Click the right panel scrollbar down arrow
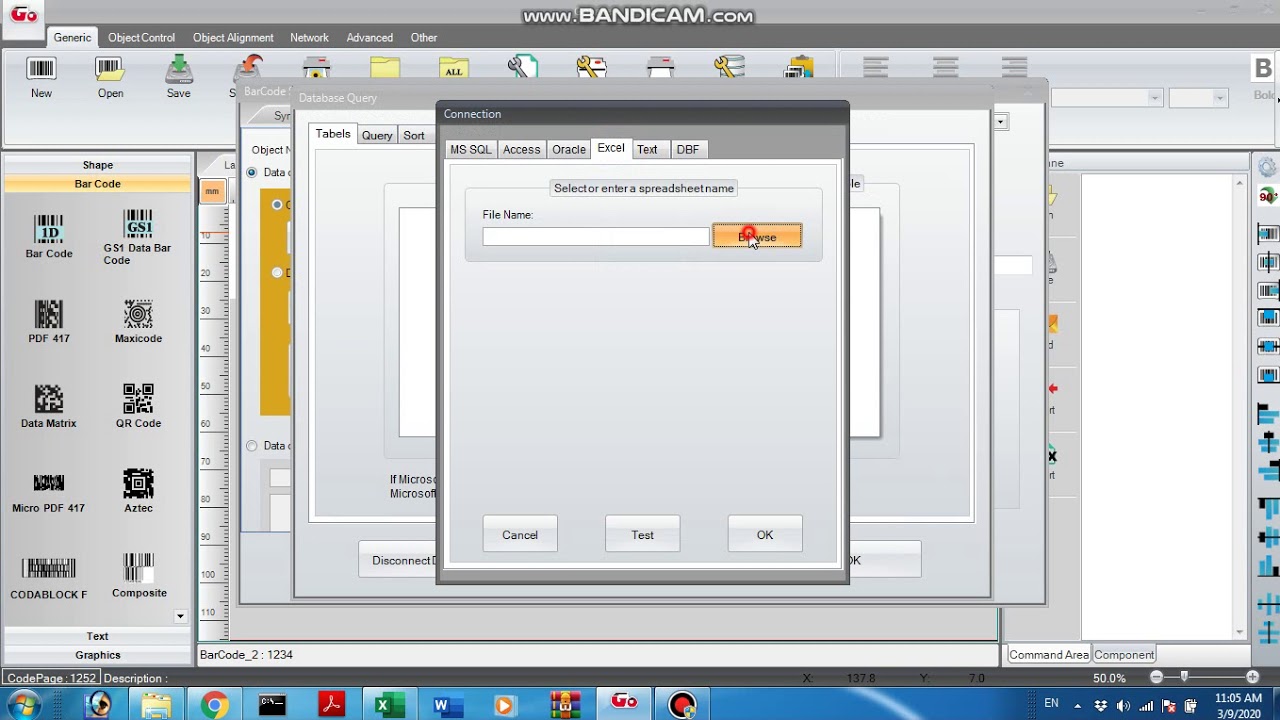This screenshot has height=720, width=1280. [1240, 632]
